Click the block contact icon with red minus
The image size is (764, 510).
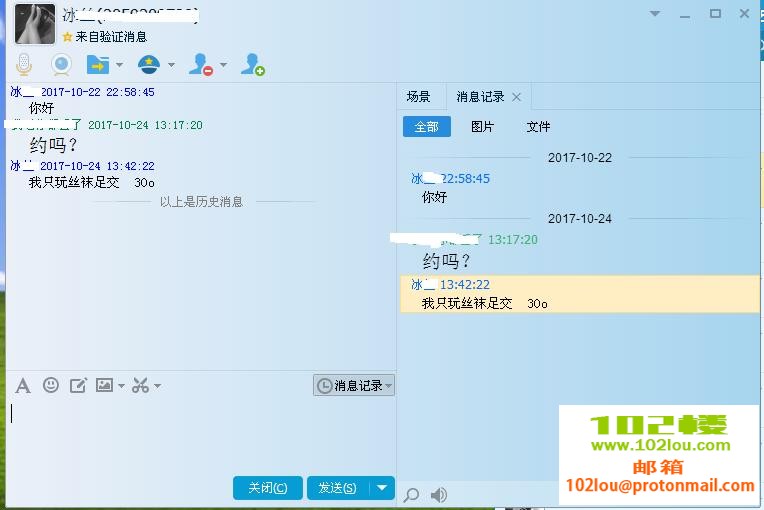[x=201, y=64]
